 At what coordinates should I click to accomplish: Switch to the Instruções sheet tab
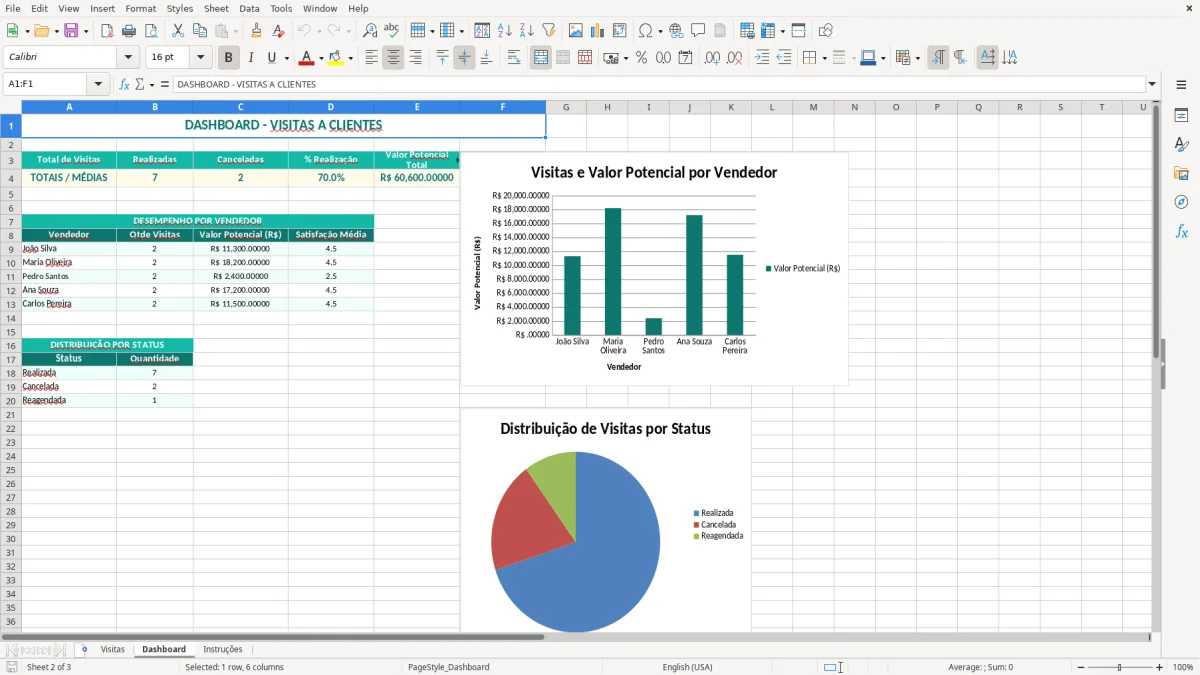[x=223, y=649]
